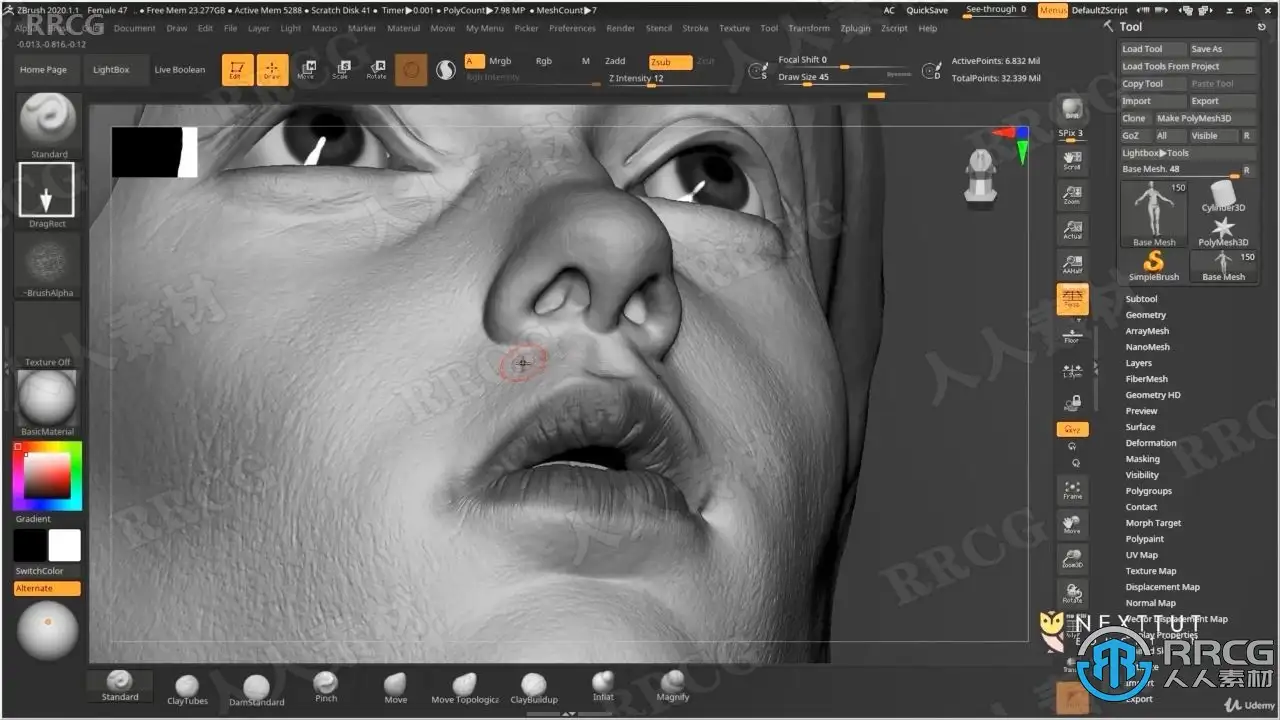Screen dimensions: 1280x720
Task: Open the Stroke menu
Action: [x=695, y=28]
